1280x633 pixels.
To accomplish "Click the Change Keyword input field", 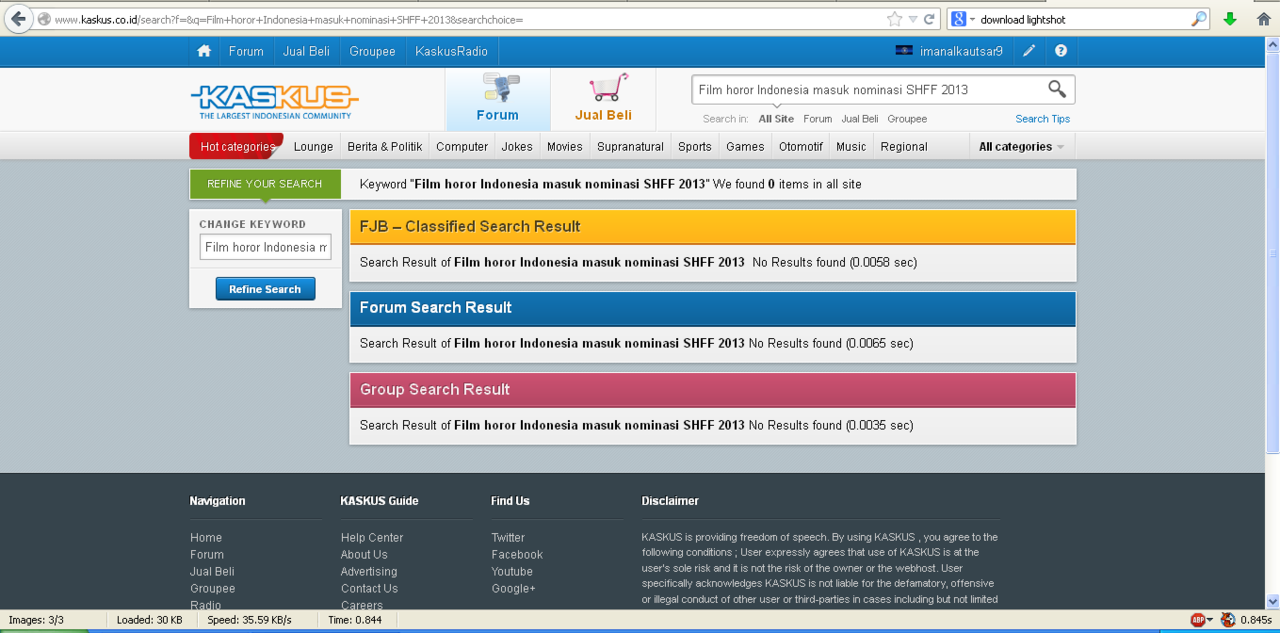I will tap(265, 247).
